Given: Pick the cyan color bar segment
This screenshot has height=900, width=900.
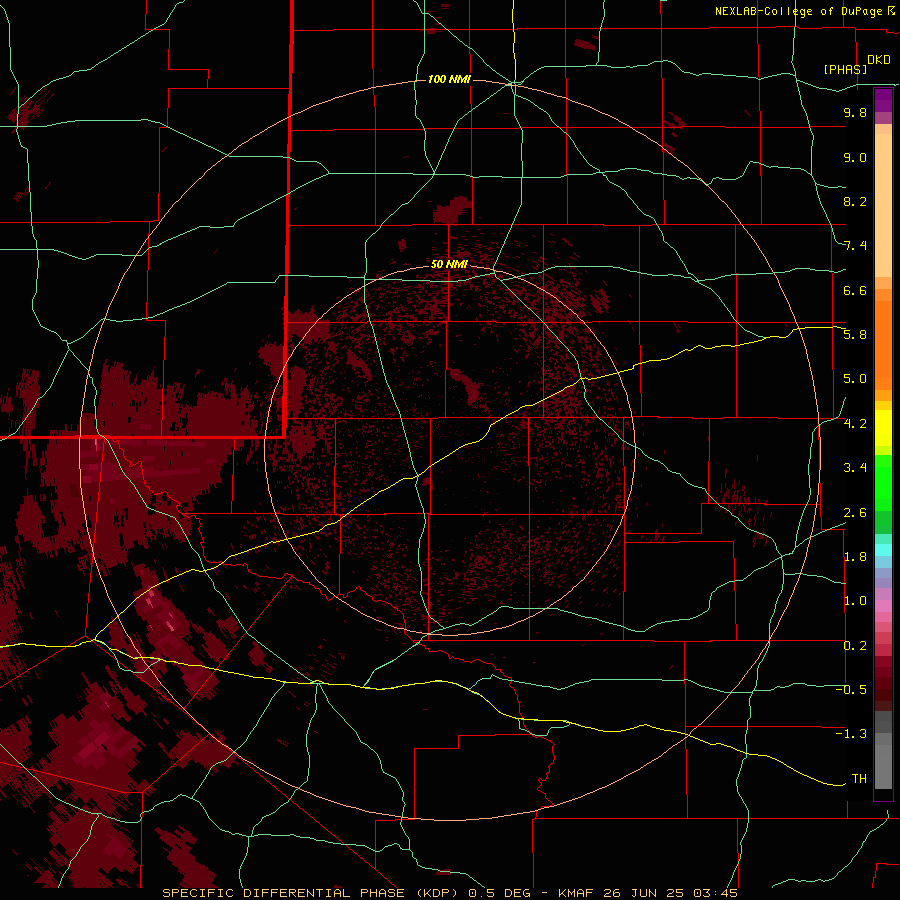Looking at the screenshot, I should click(883, 550).
